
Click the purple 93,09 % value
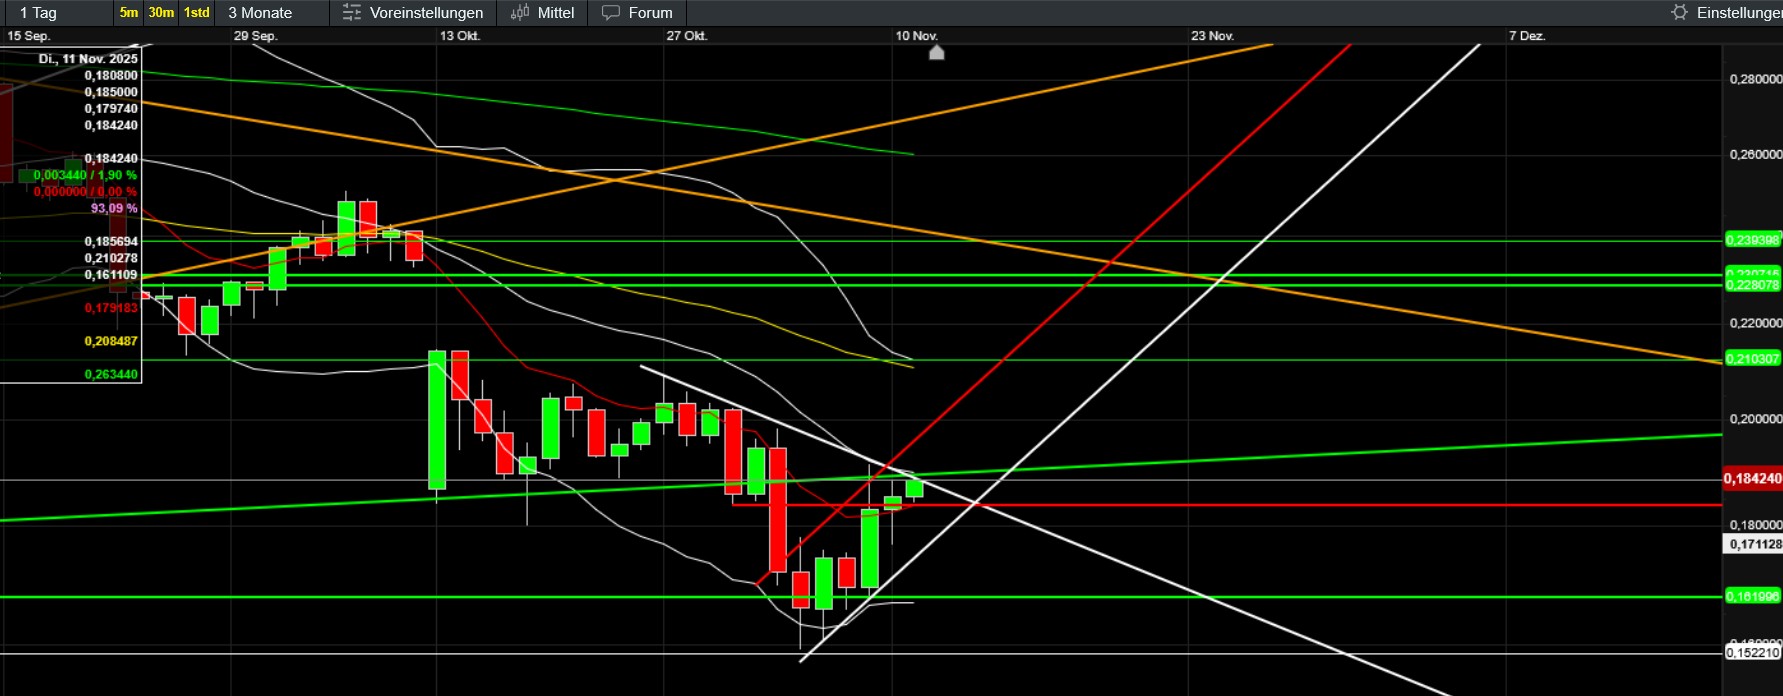(114, 209)
